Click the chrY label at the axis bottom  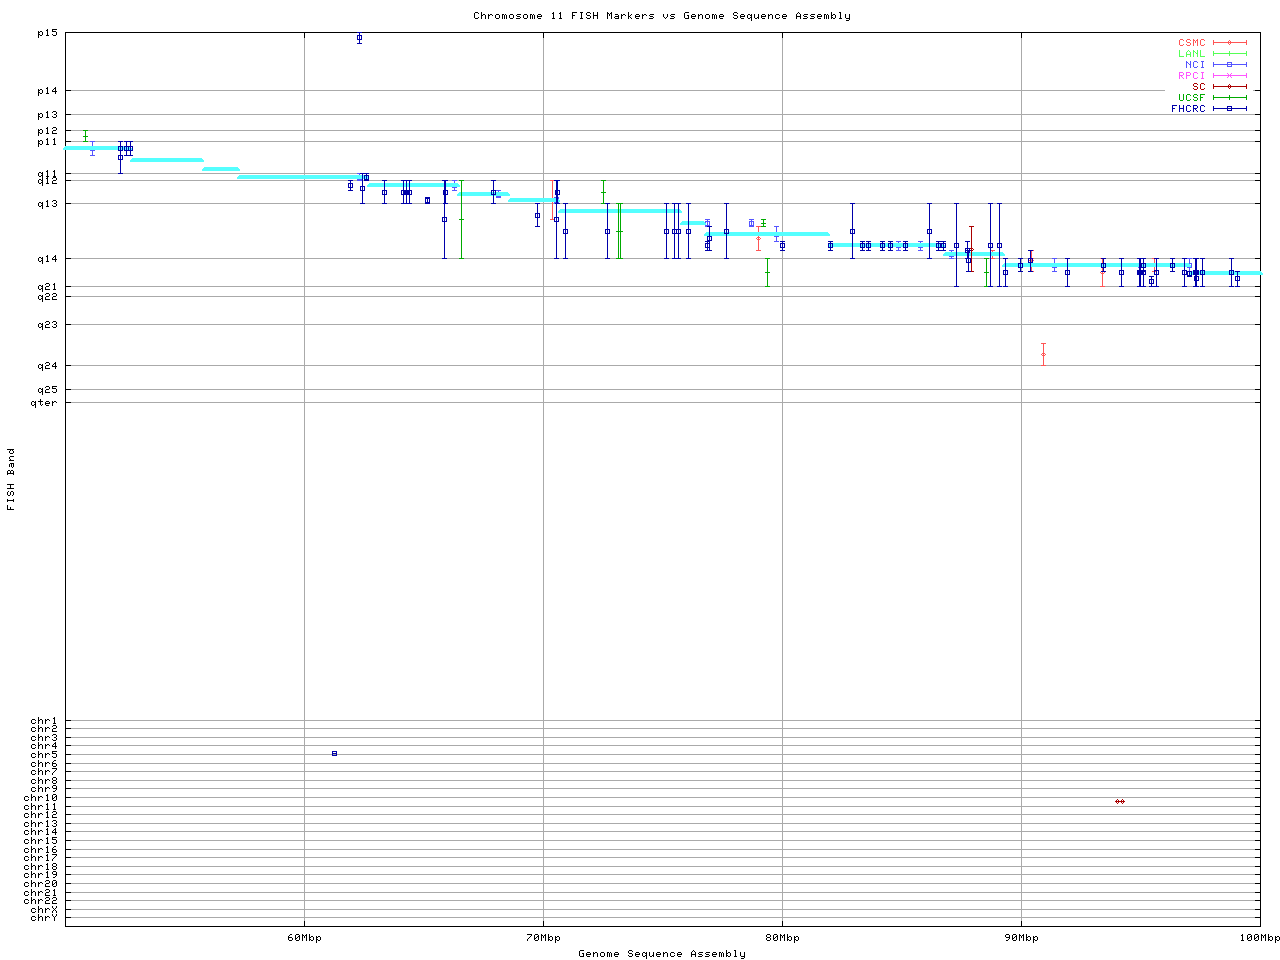tap(44, 917)
